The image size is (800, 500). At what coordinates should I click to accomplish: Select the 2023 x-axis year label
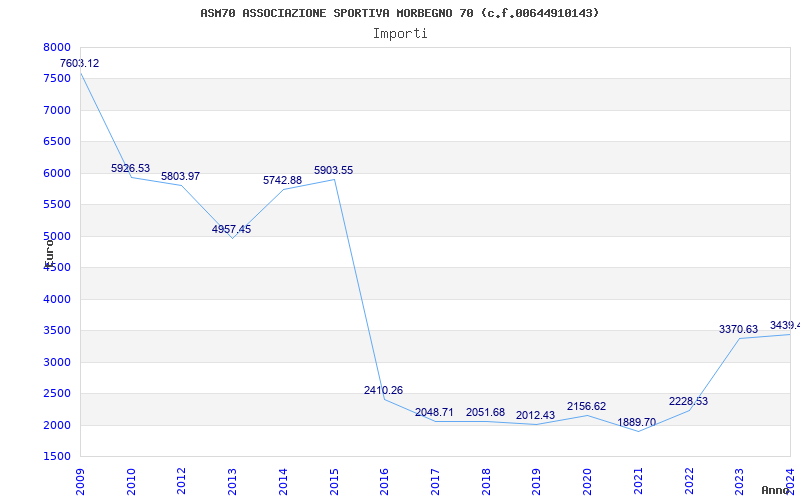pyautogui.click(x=739, y=482)
